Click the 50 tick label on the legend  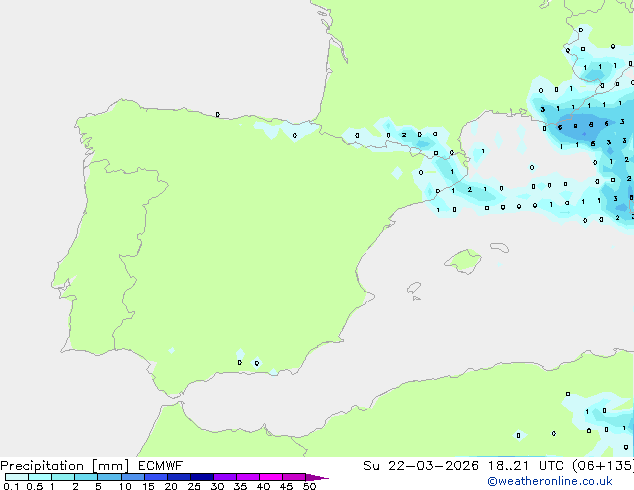(x=310, y=486)
